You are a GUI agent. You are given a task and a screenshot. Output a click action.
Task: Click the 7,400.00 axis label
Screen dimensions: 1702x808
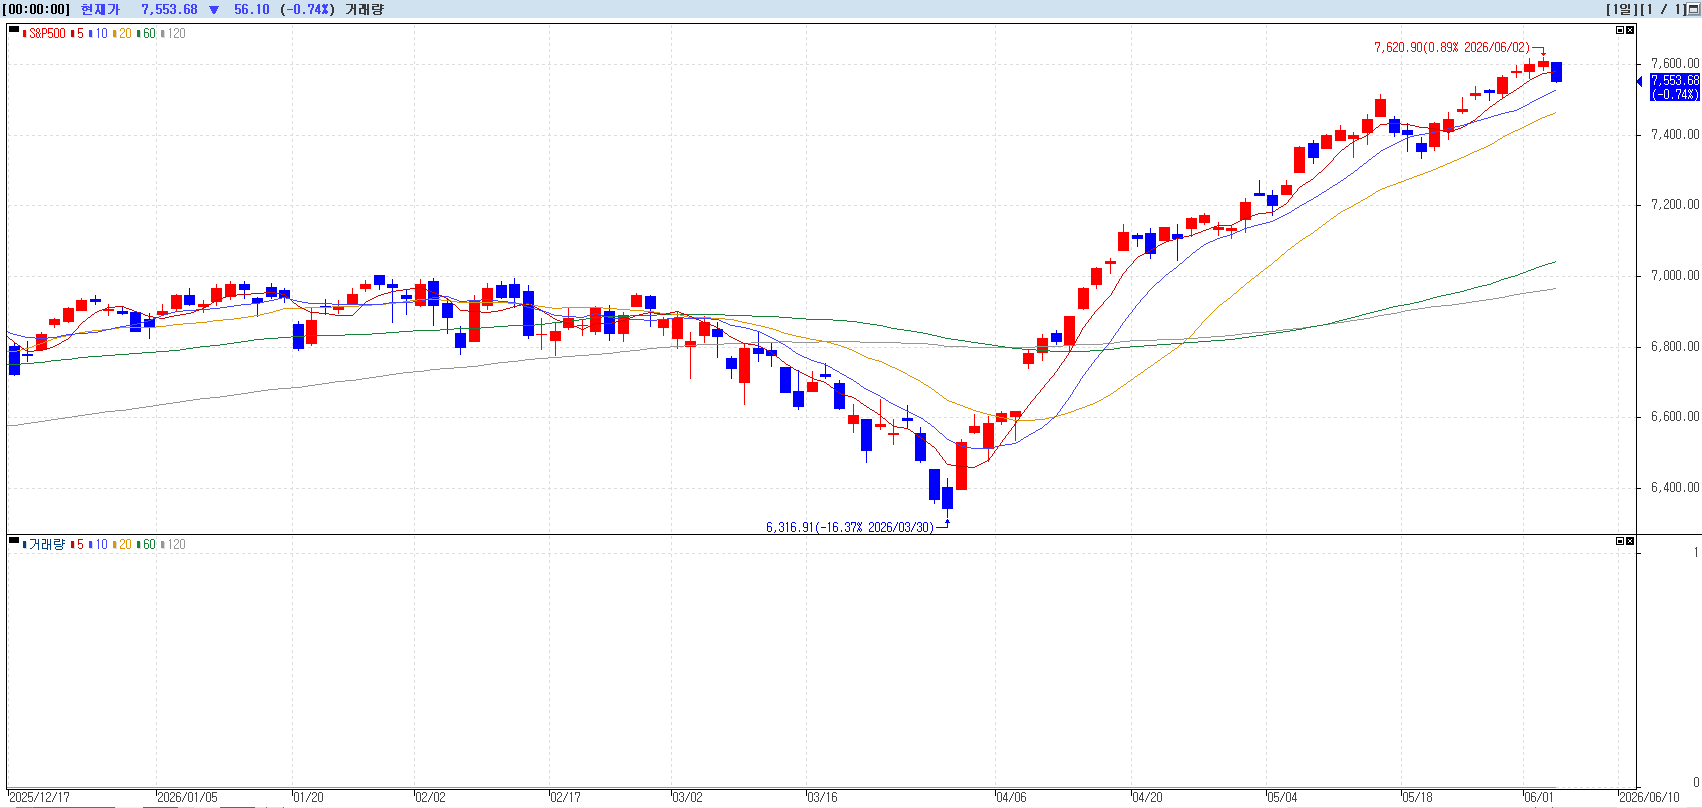pyautogui.click(x=1675, y=134)
